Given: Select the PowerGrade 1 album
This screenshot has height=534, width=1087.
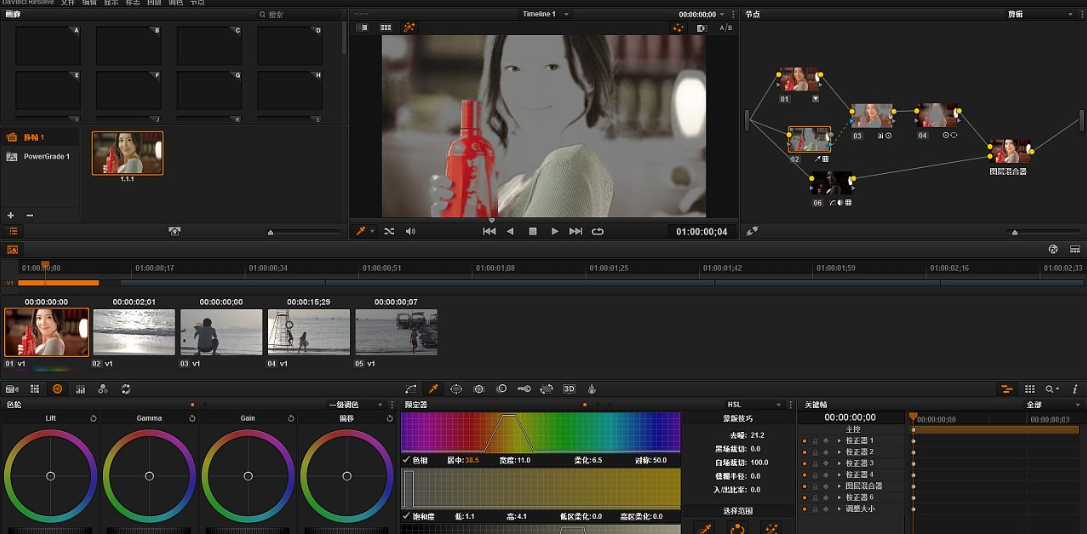Looking at the screenshot, I should tap(40, 157).
